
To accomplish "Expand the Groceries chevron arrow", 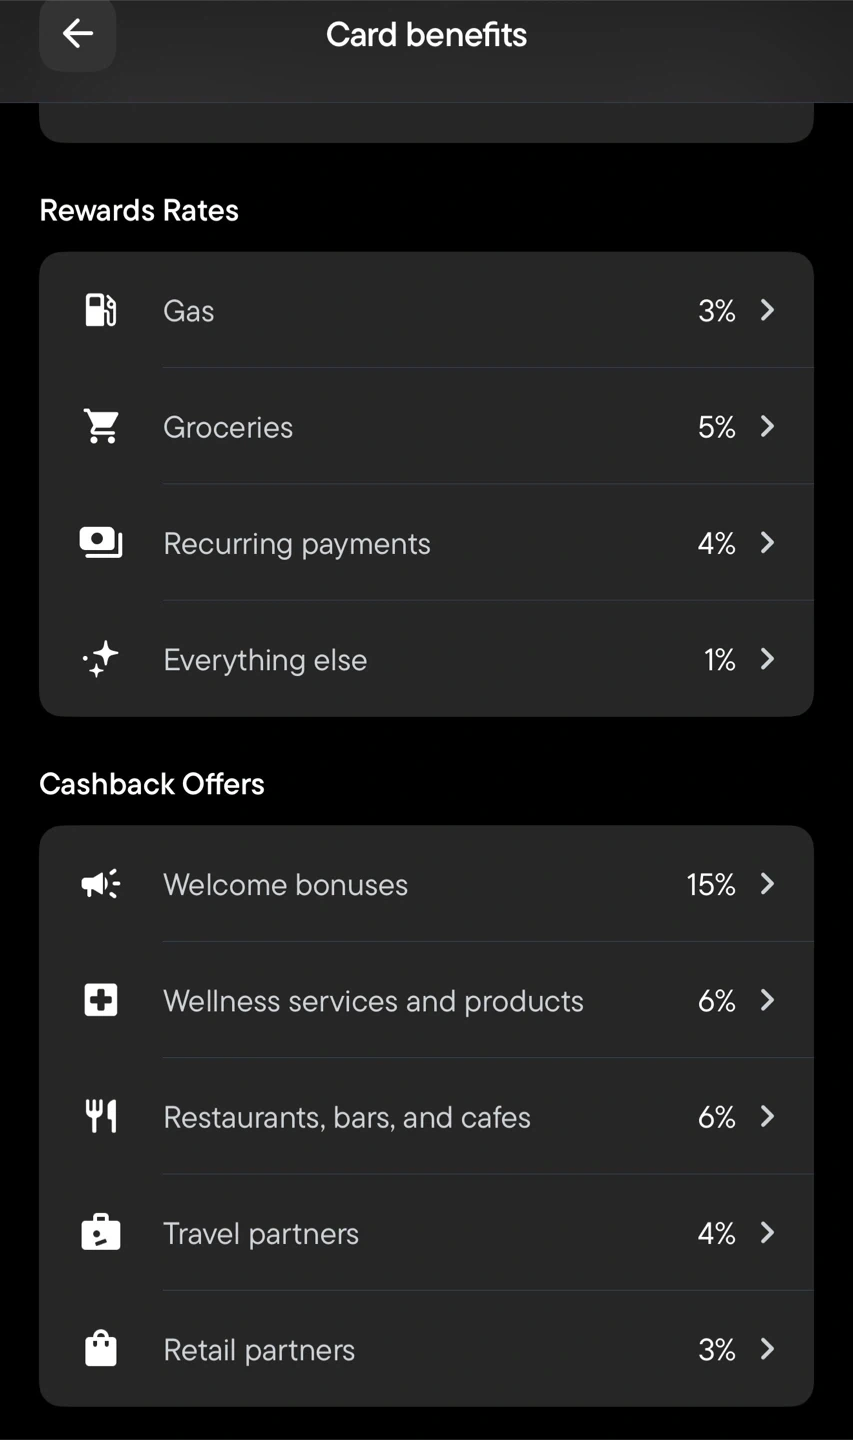I will click(767, 427).
